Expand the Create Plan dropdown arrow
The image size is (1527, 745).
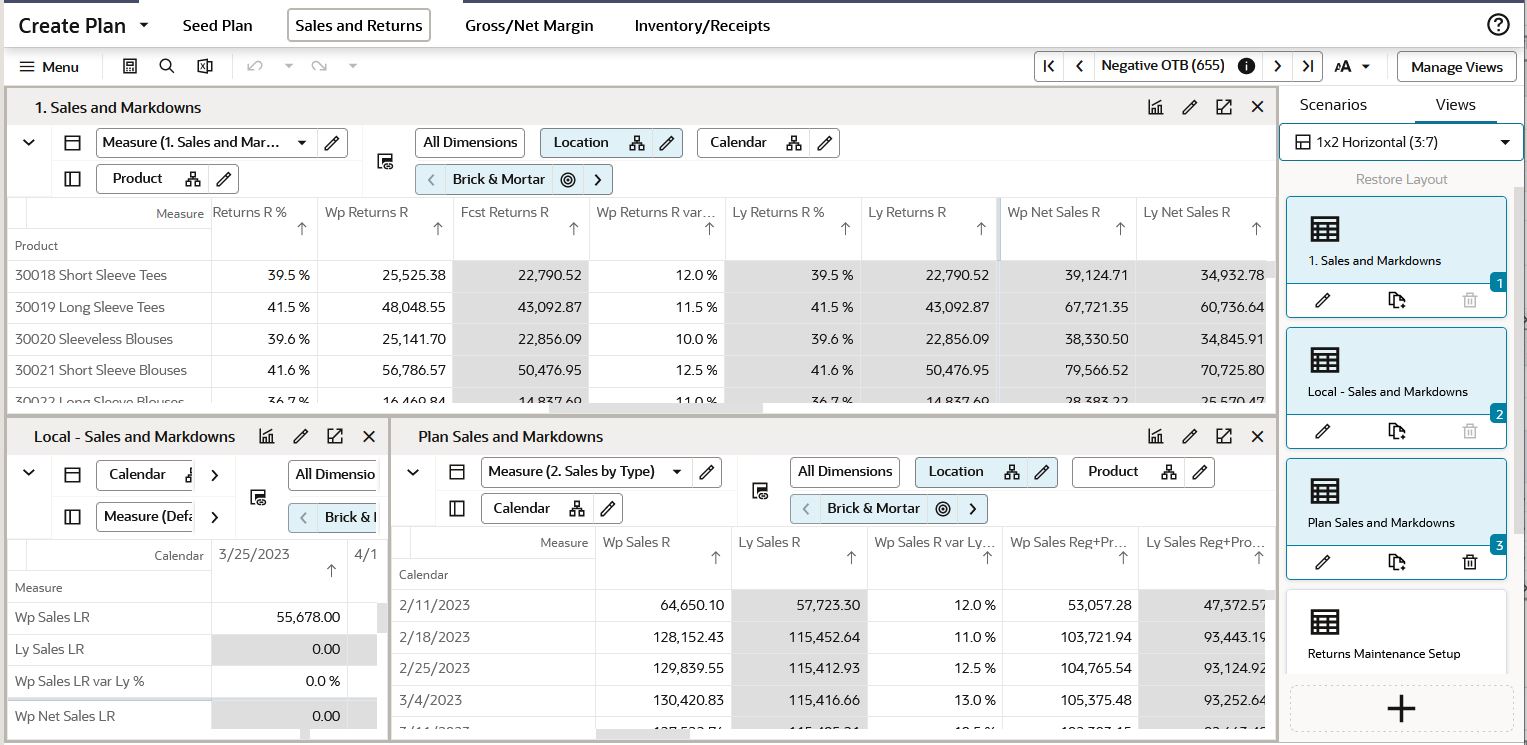[144, 25]
